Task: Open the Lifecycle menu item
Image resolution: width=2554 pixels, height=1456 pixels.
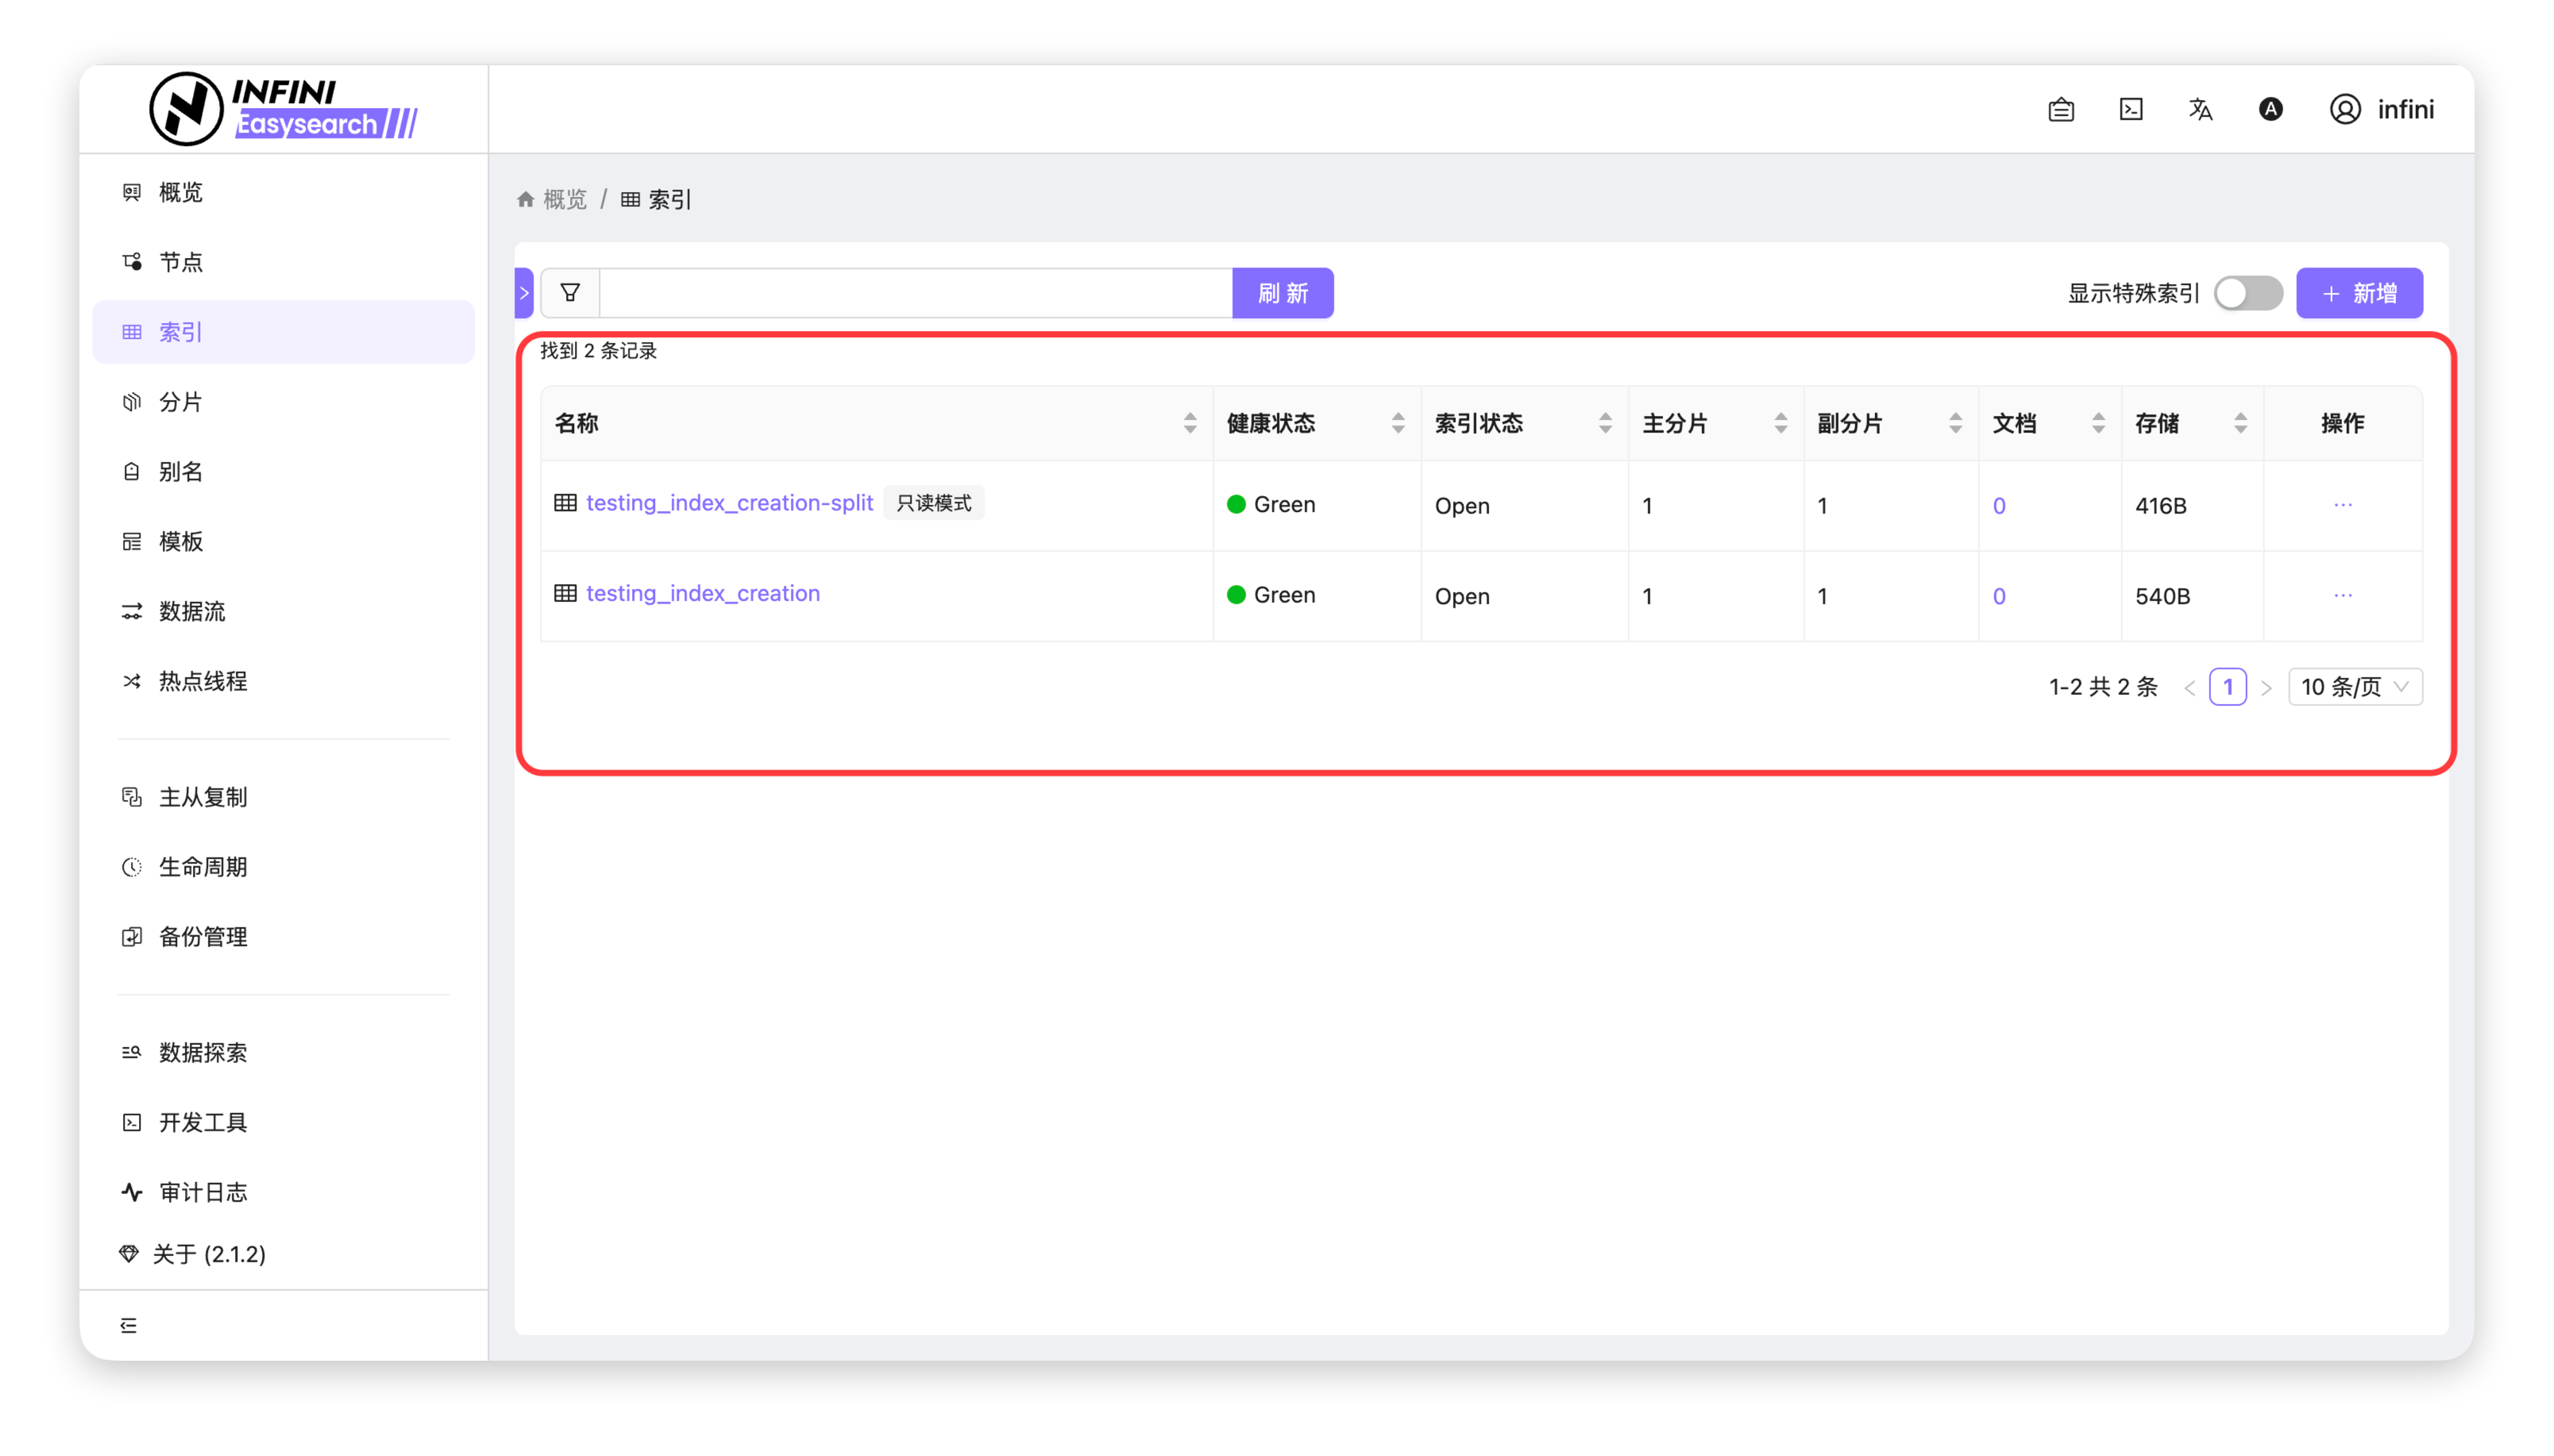Action: pos(203,867)
